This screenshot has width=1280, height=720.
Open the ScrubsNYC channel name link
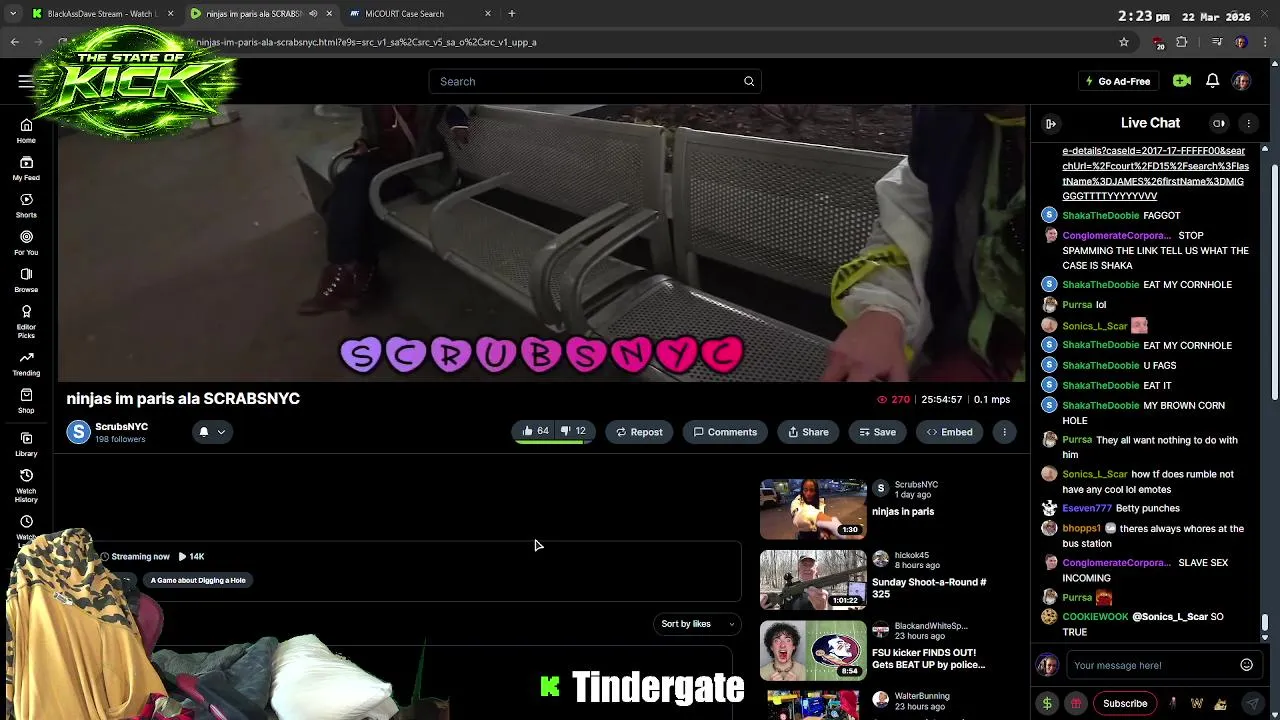121,427
